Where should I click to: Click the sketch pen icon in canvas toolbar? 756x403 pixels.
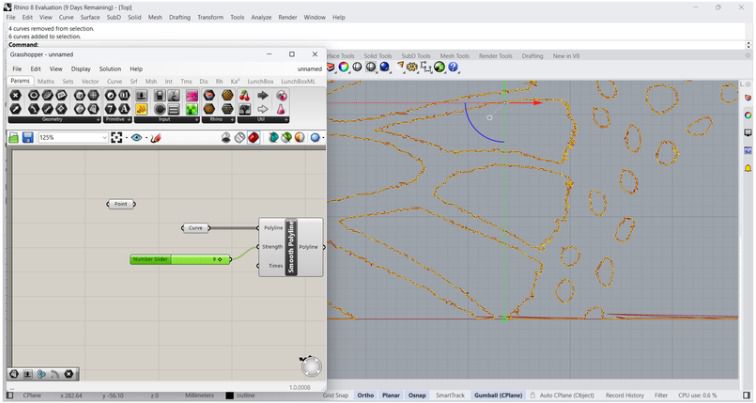click(155, 137)
